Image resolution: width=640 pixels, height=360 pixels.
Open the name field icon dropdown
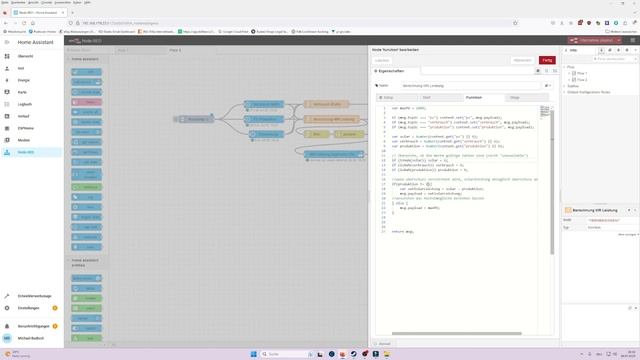pyautogui.click(x=548, y=86)
